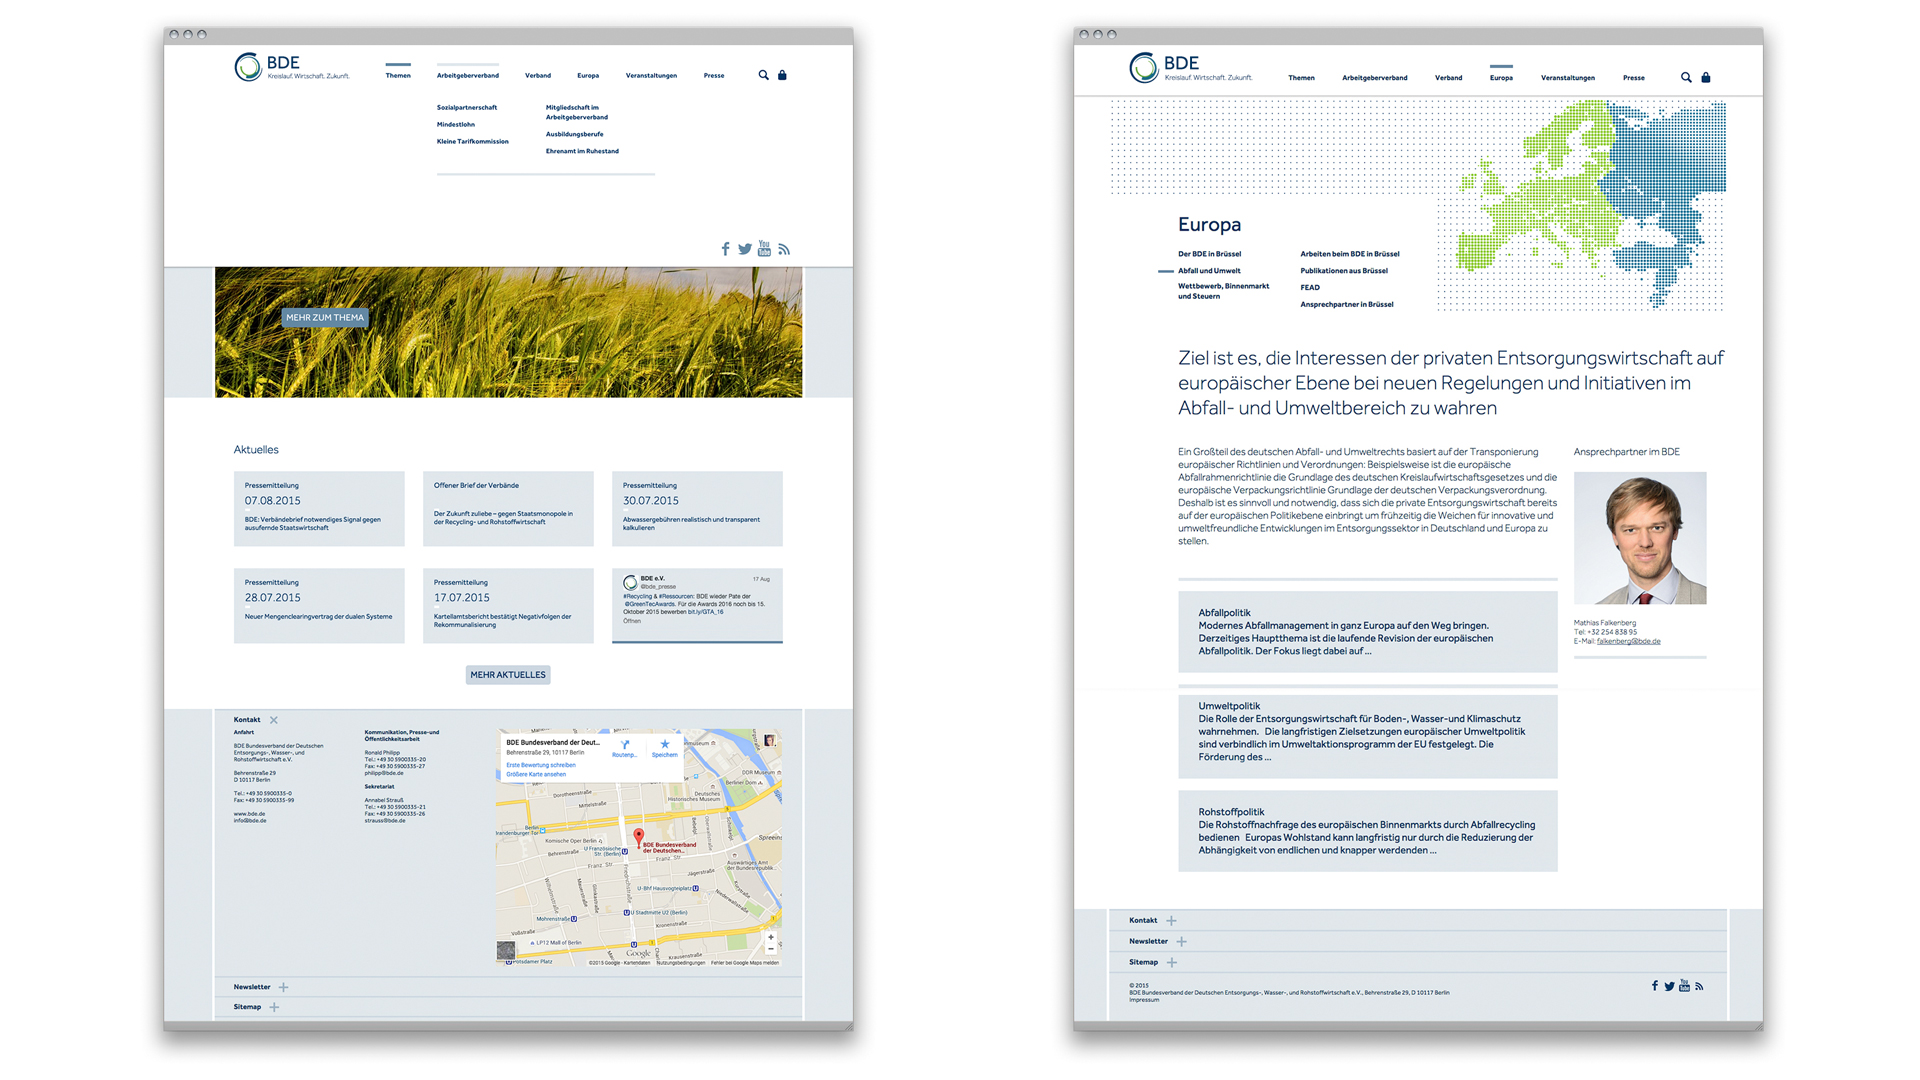Open Veranstaltungen menu in right window
Viewport: 1920px width, 1080px height.
pos(1568,77)
